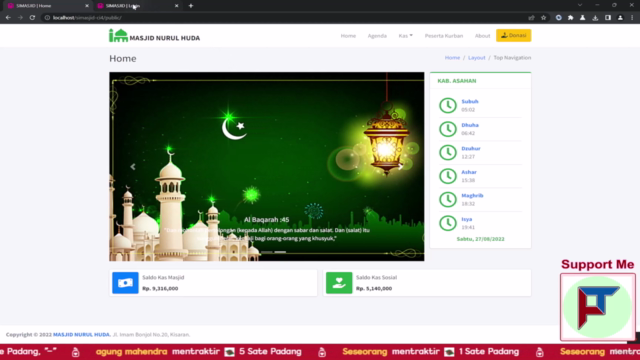
Task: Click the Al Baqarah :45 carousel slide image
Action: (x=267, y=167)
